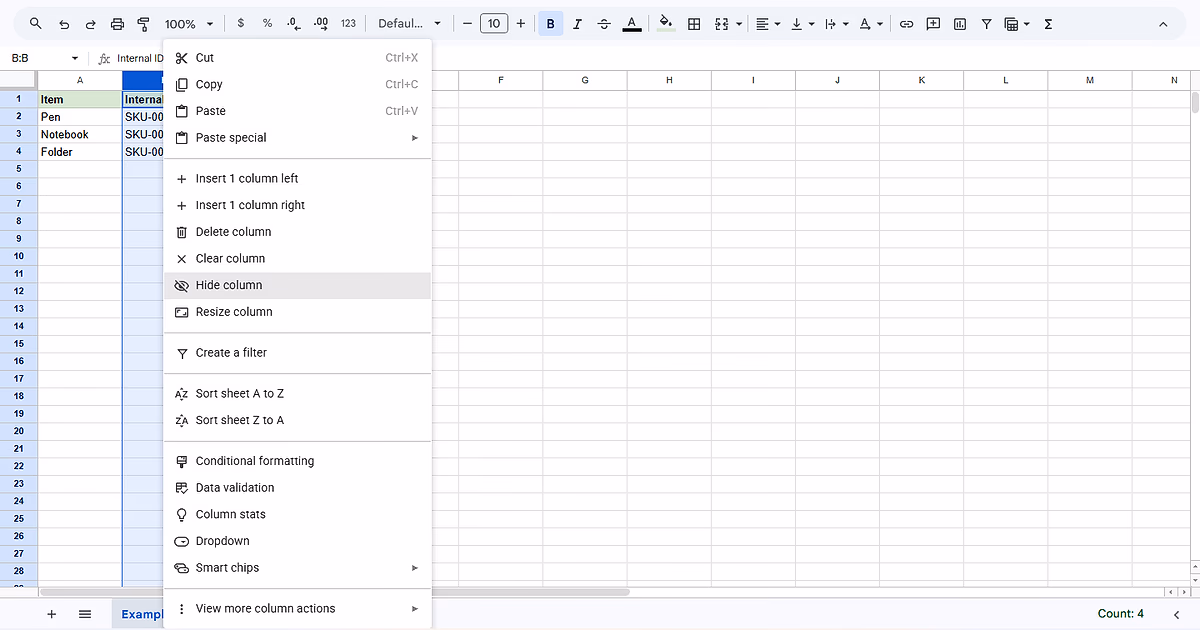
Task: Click the toolbar filter funnel icon
Action: click(x=987, y=24)
